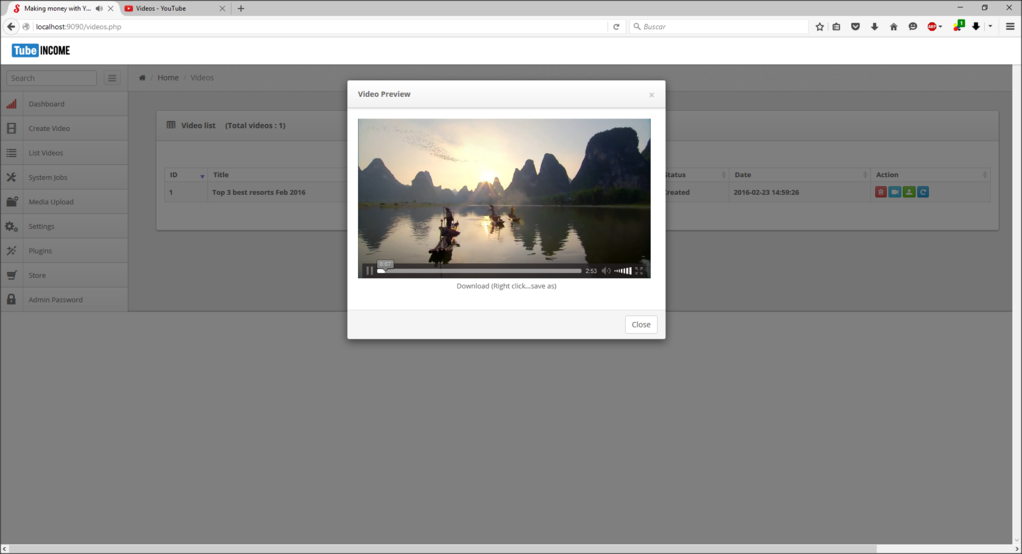Open Media Upload in the sidebar
Screen dimensions: 1022x554
pyautogui.click(x=64, y=202)
